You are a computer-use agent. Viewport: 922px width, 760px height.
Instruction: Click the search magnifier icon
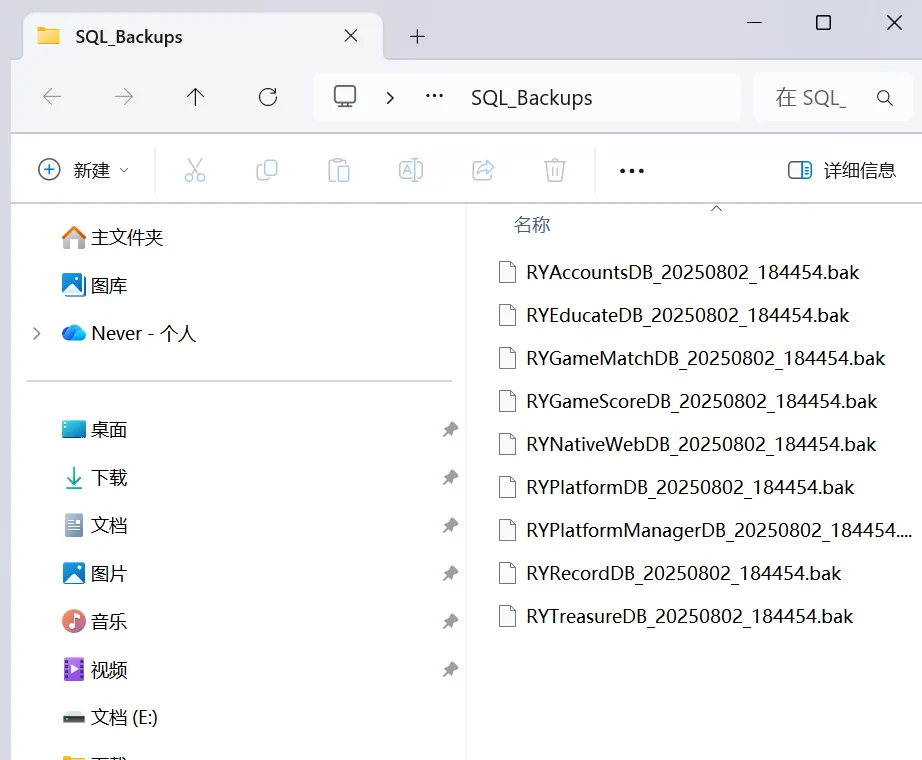tap(885, 98)
